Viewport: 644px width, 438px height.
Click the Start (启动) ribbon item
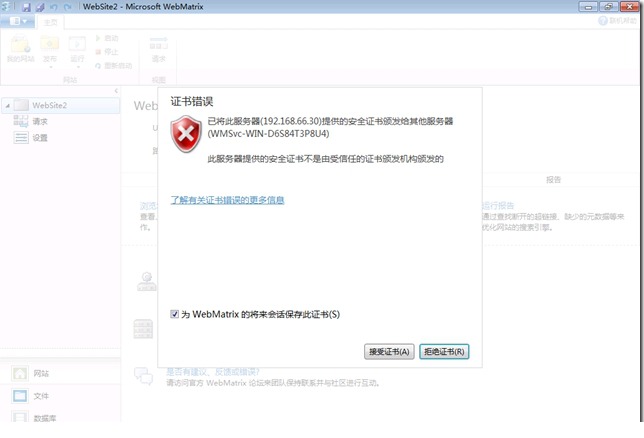(107, 38)
